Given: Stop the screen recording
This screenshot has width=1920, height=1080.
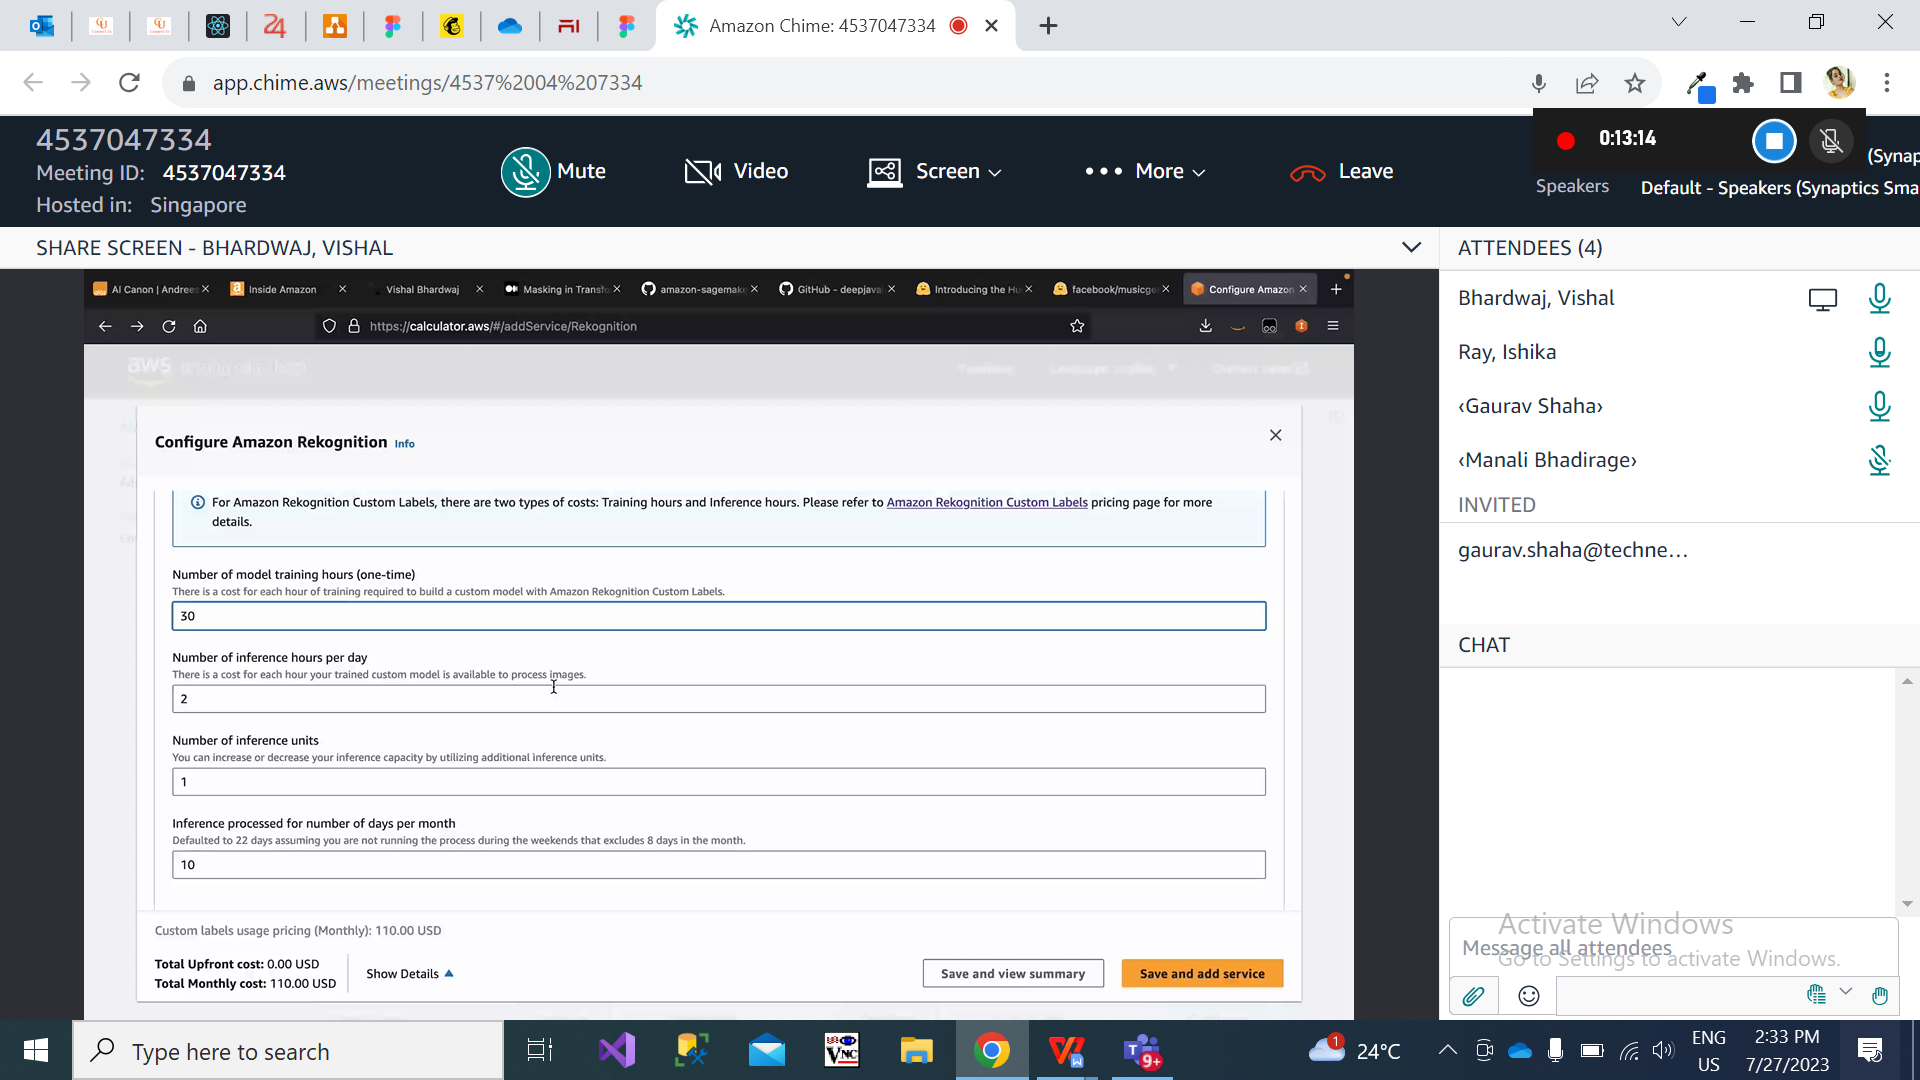Looking at the screenshot, I should (1774, 141).
